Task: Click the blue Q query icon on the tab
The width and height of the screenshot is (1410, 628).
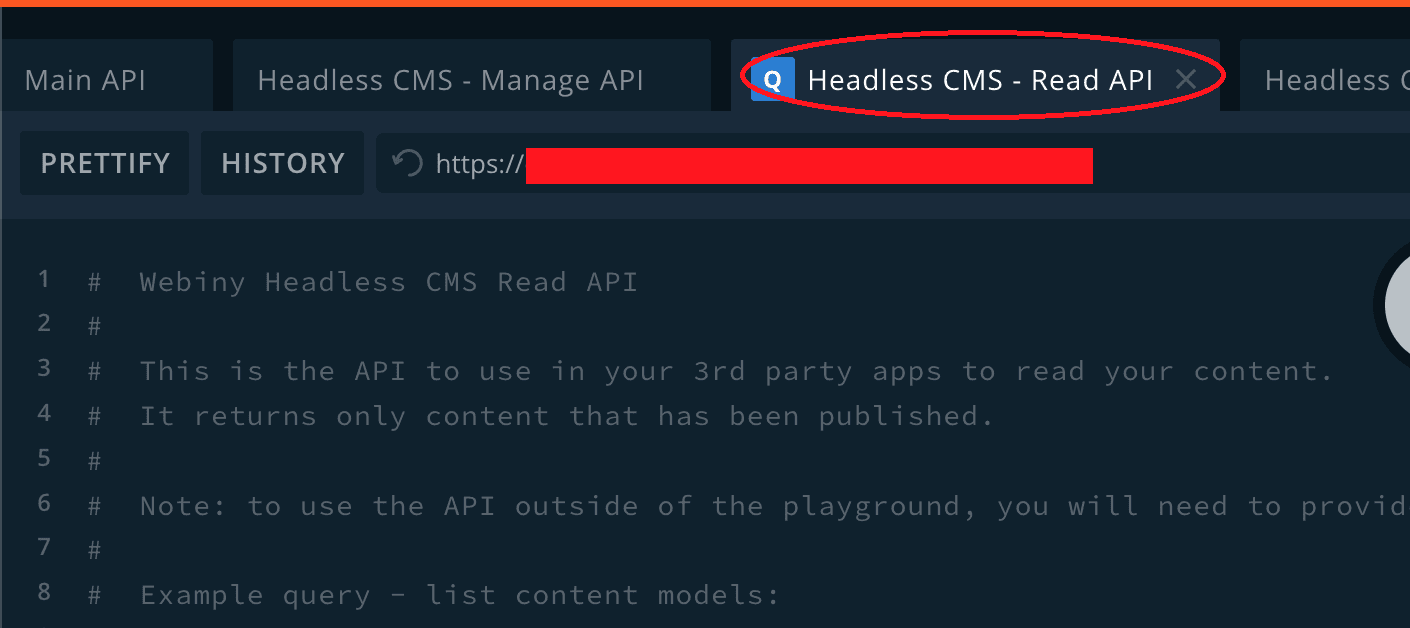Action: click(x=772, y=80)
